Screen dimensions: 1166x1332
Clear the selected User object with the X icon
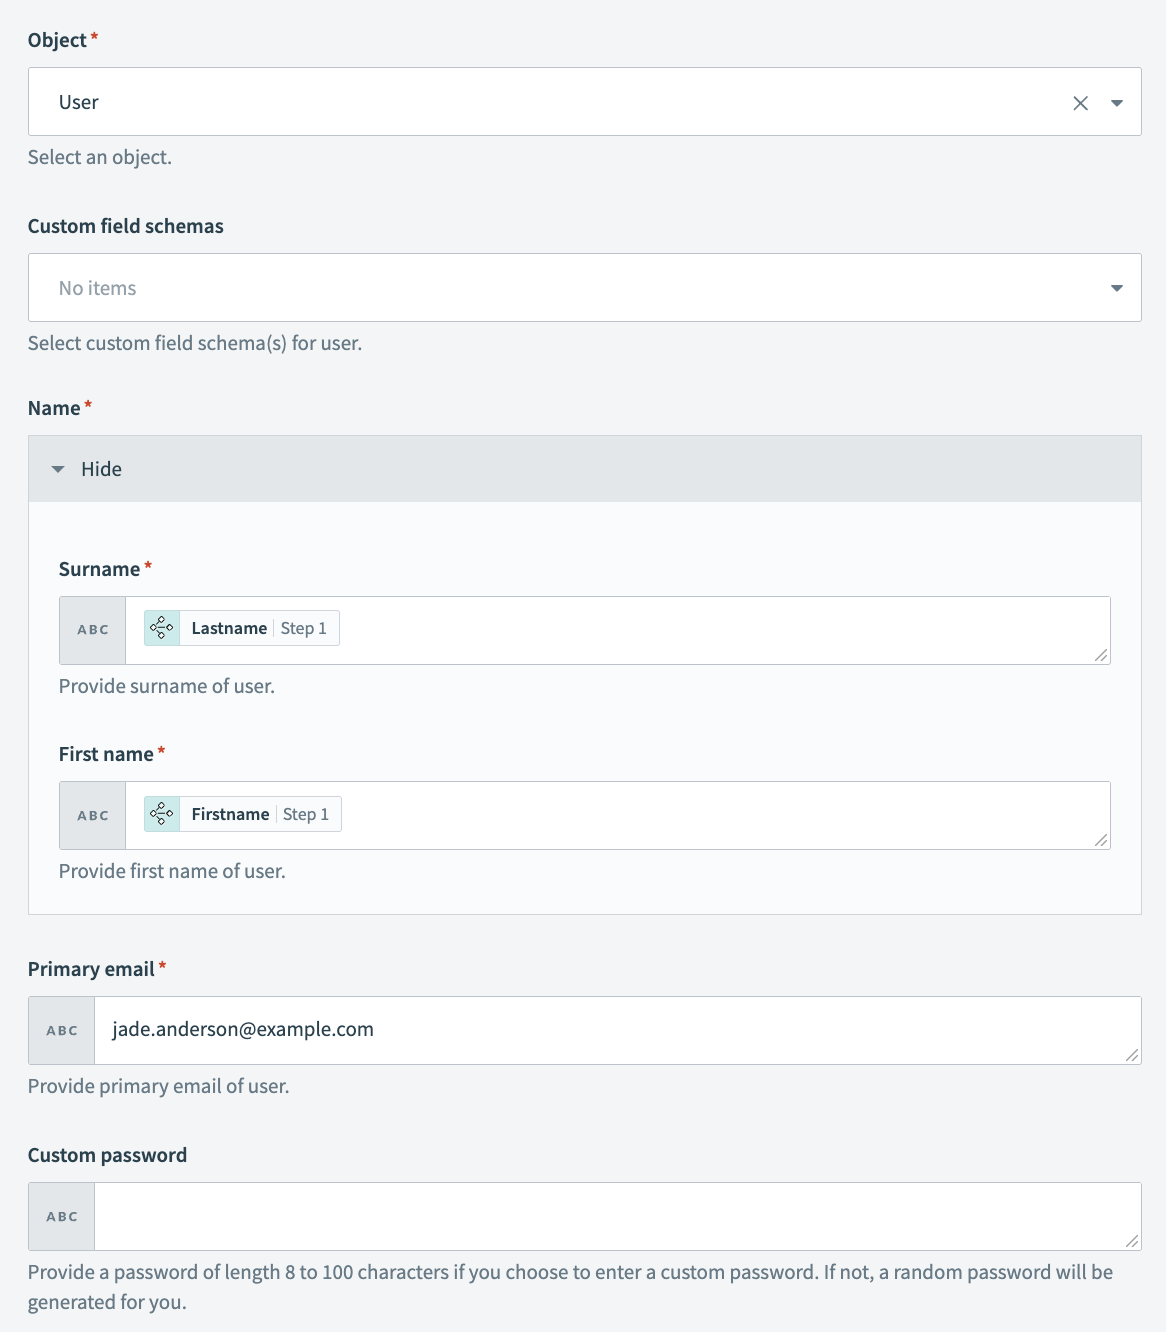click(x=1080, y=101)
